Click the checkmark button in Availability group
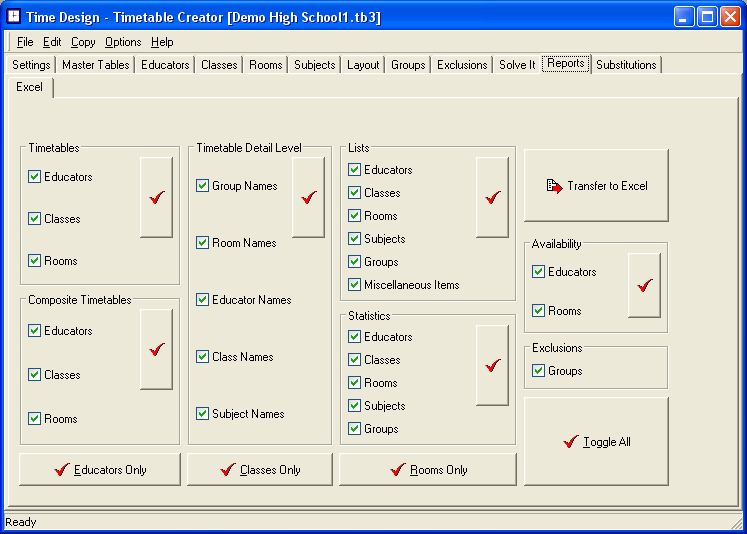This screenshot has height=534, width=747. 644,285
